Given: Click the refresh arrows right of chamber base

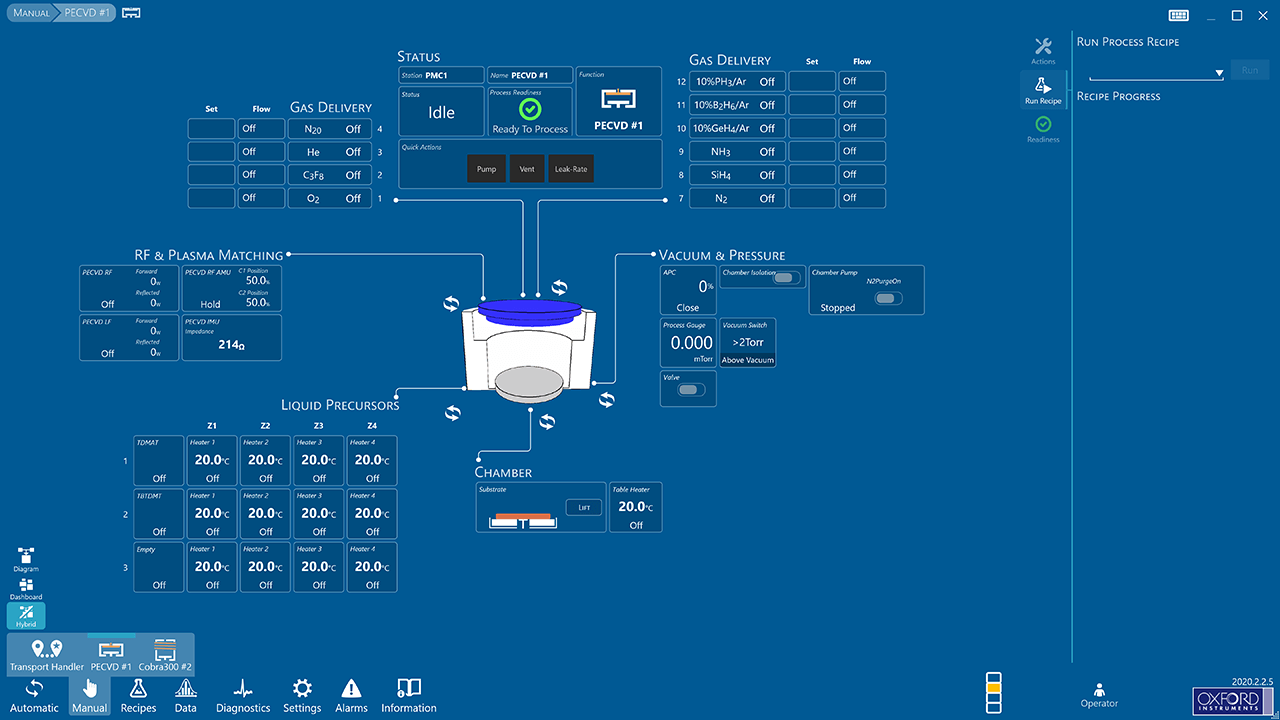Looking at the screenshot, I should tap(607, 400).
